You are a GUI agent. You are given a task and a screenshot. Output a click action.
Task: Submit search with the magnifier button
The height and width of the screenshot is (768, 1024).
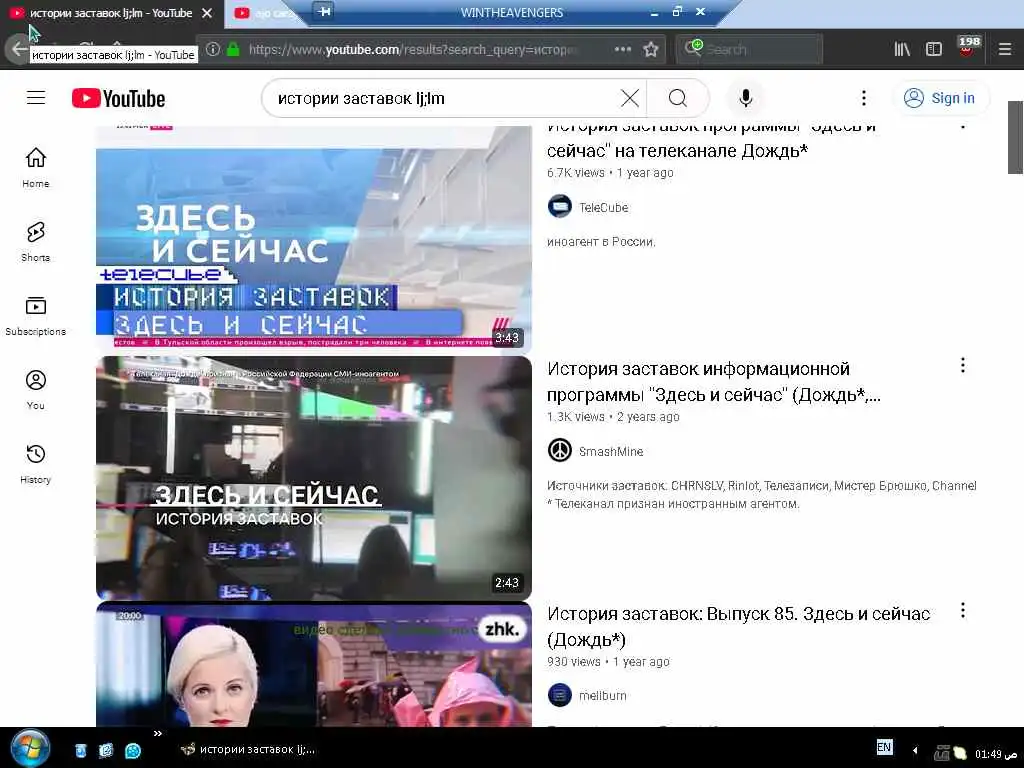(678, 99)
